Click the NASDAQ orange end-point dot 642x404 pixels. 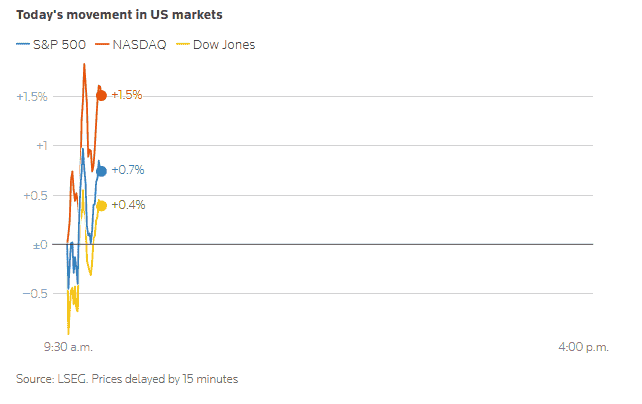101,95
